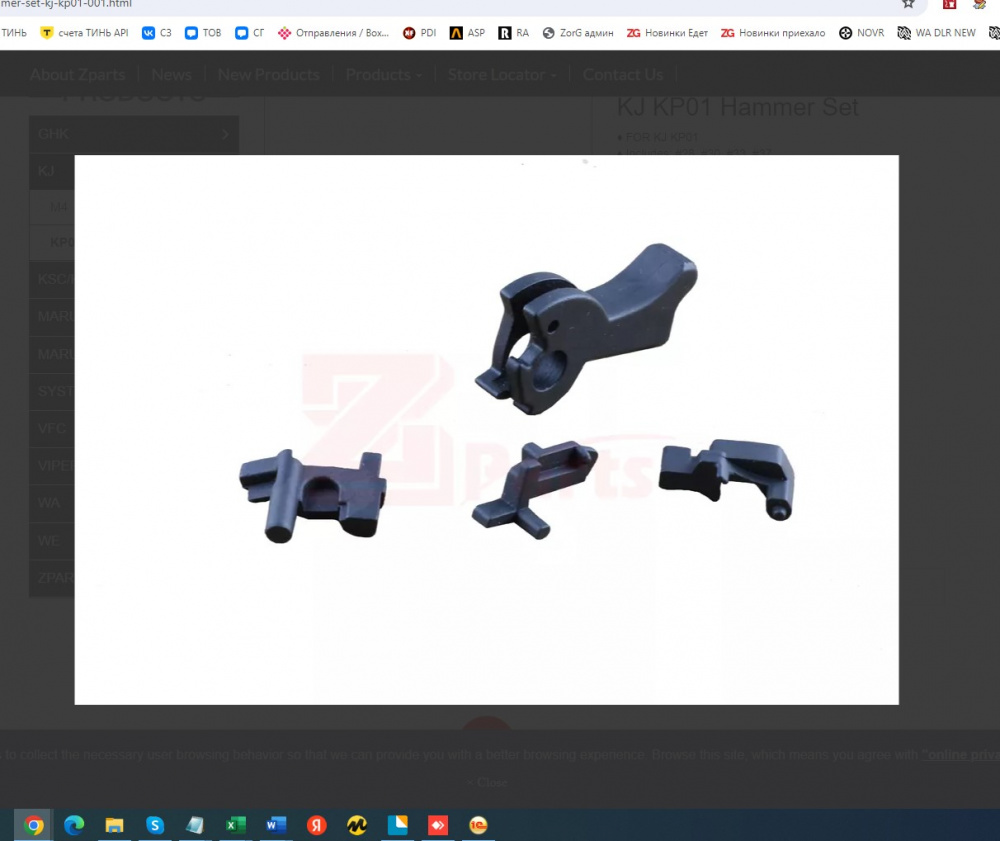Image resolution: width=1000 pixels, height=841 pixels.
Task: Open Excel from the taskbar
Action: (235, 825)
